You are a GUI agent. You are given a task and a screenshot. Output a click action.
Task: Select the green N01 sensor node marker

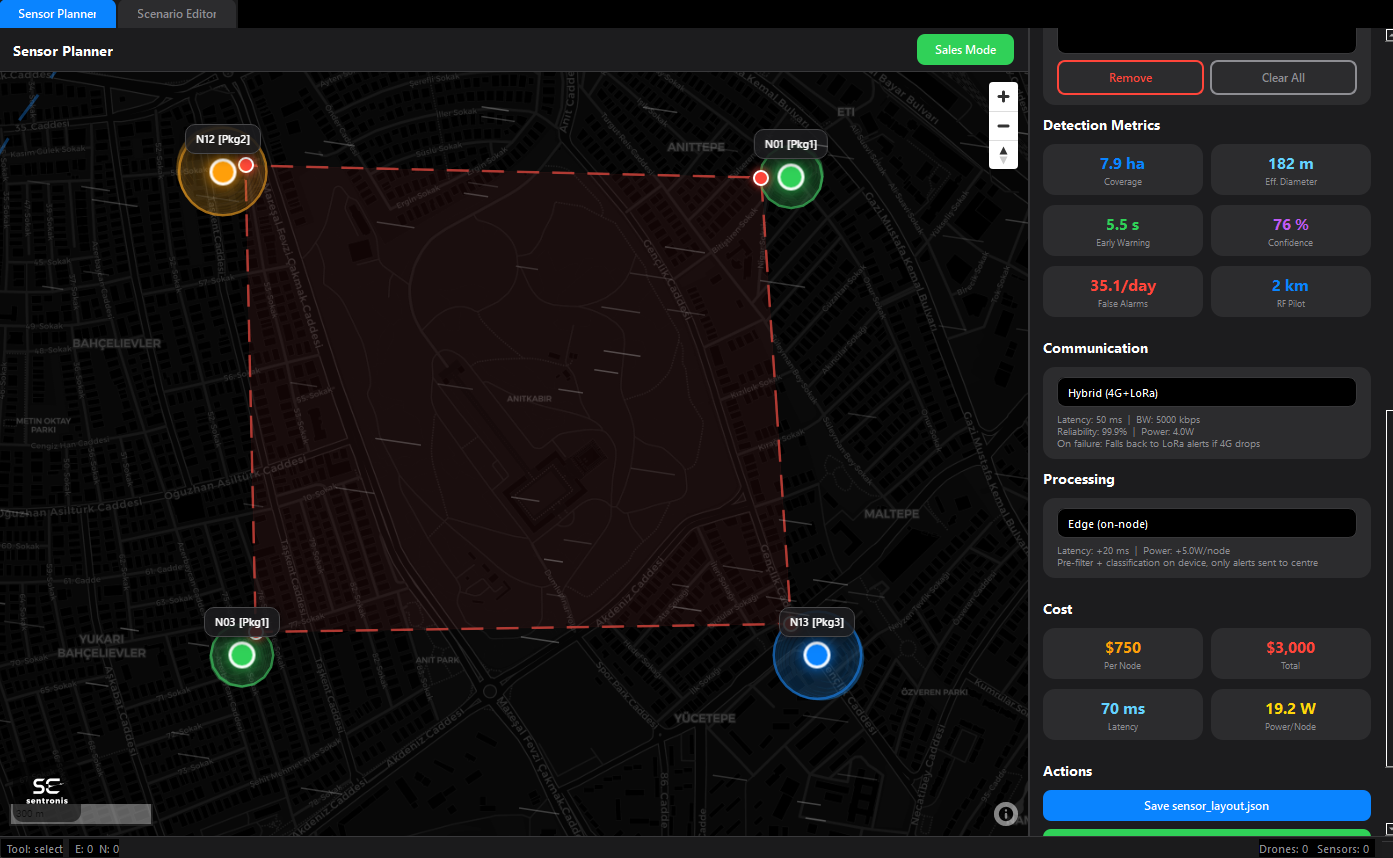coord(791,177)
